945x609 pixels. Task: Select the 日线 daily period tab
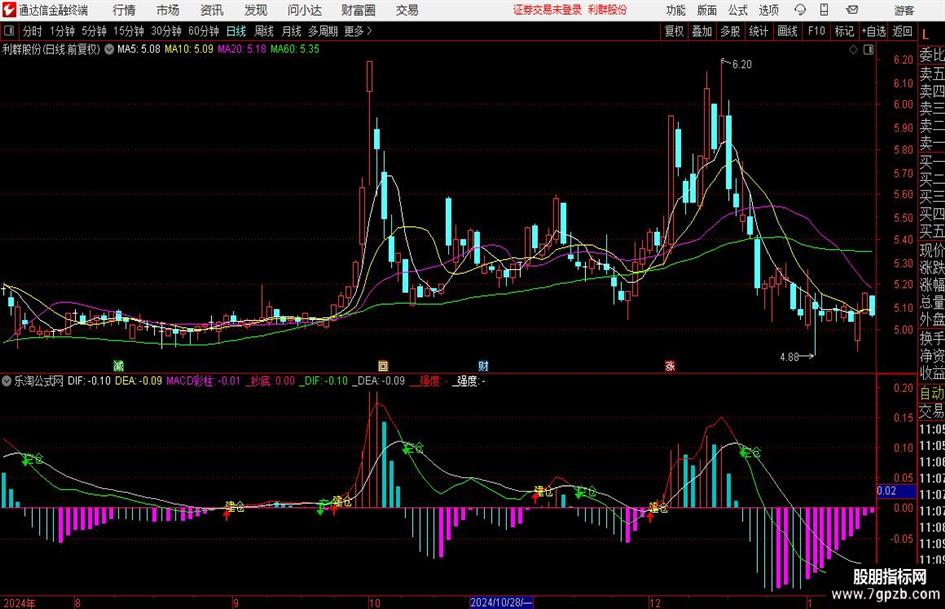click(236, 31)
